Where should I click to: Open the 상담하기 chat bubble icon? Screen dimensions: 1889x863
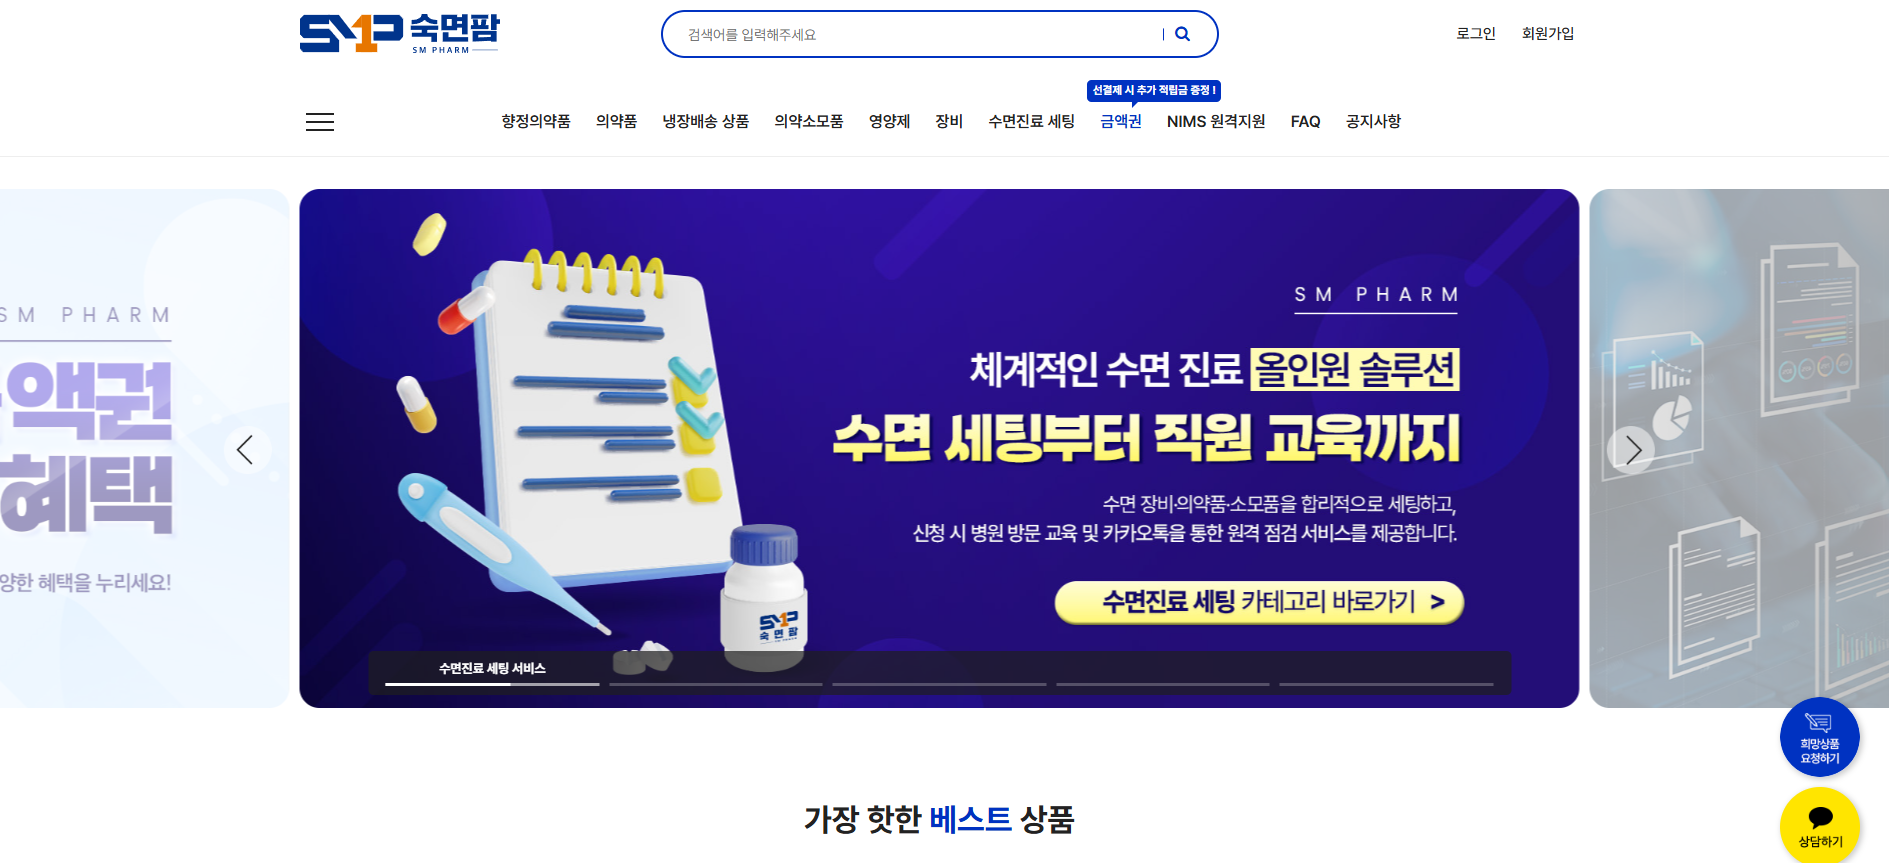[x=1819, y=825]
